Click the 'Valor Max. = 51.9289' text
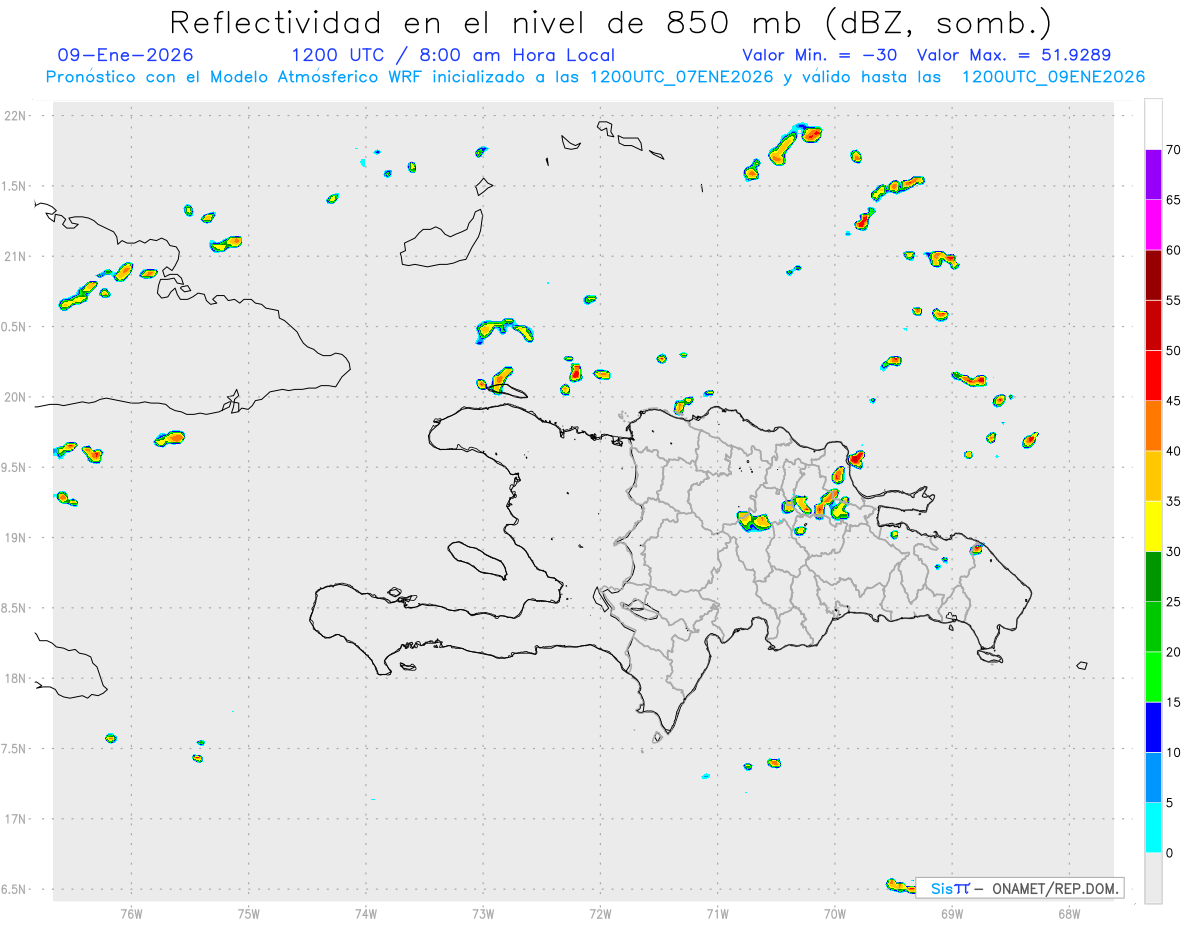 (1014, 55)
